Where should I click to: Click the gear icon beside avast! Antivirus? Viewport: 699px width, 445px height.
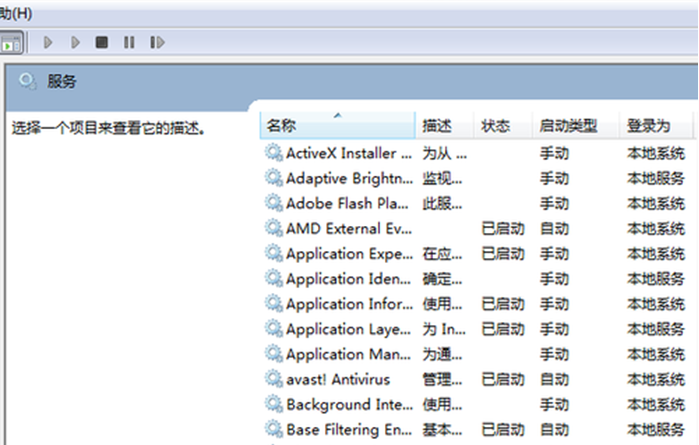(x=273, y=379)
